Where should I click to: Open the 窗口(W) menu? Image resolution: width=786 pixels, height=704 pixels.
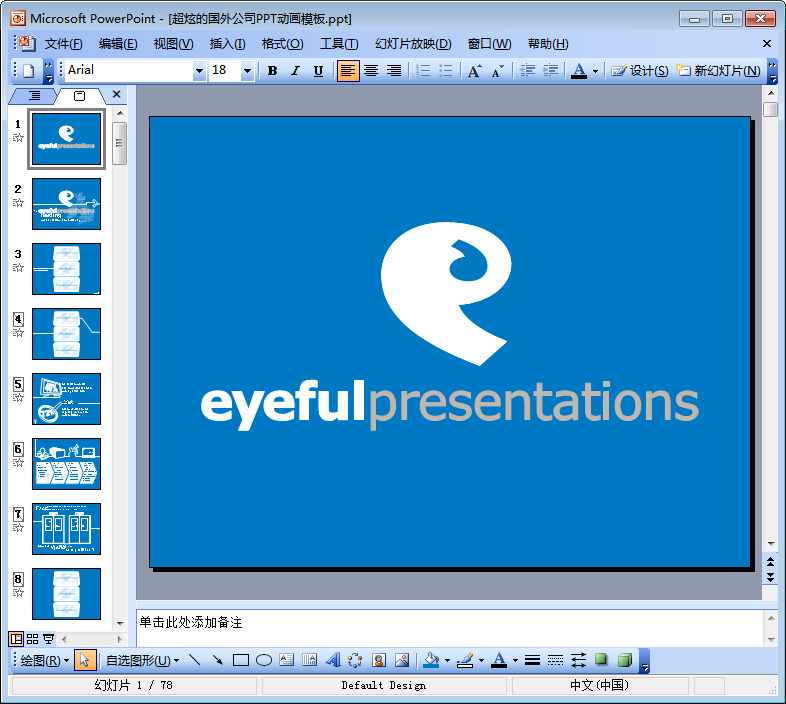(x=489, y=44)
